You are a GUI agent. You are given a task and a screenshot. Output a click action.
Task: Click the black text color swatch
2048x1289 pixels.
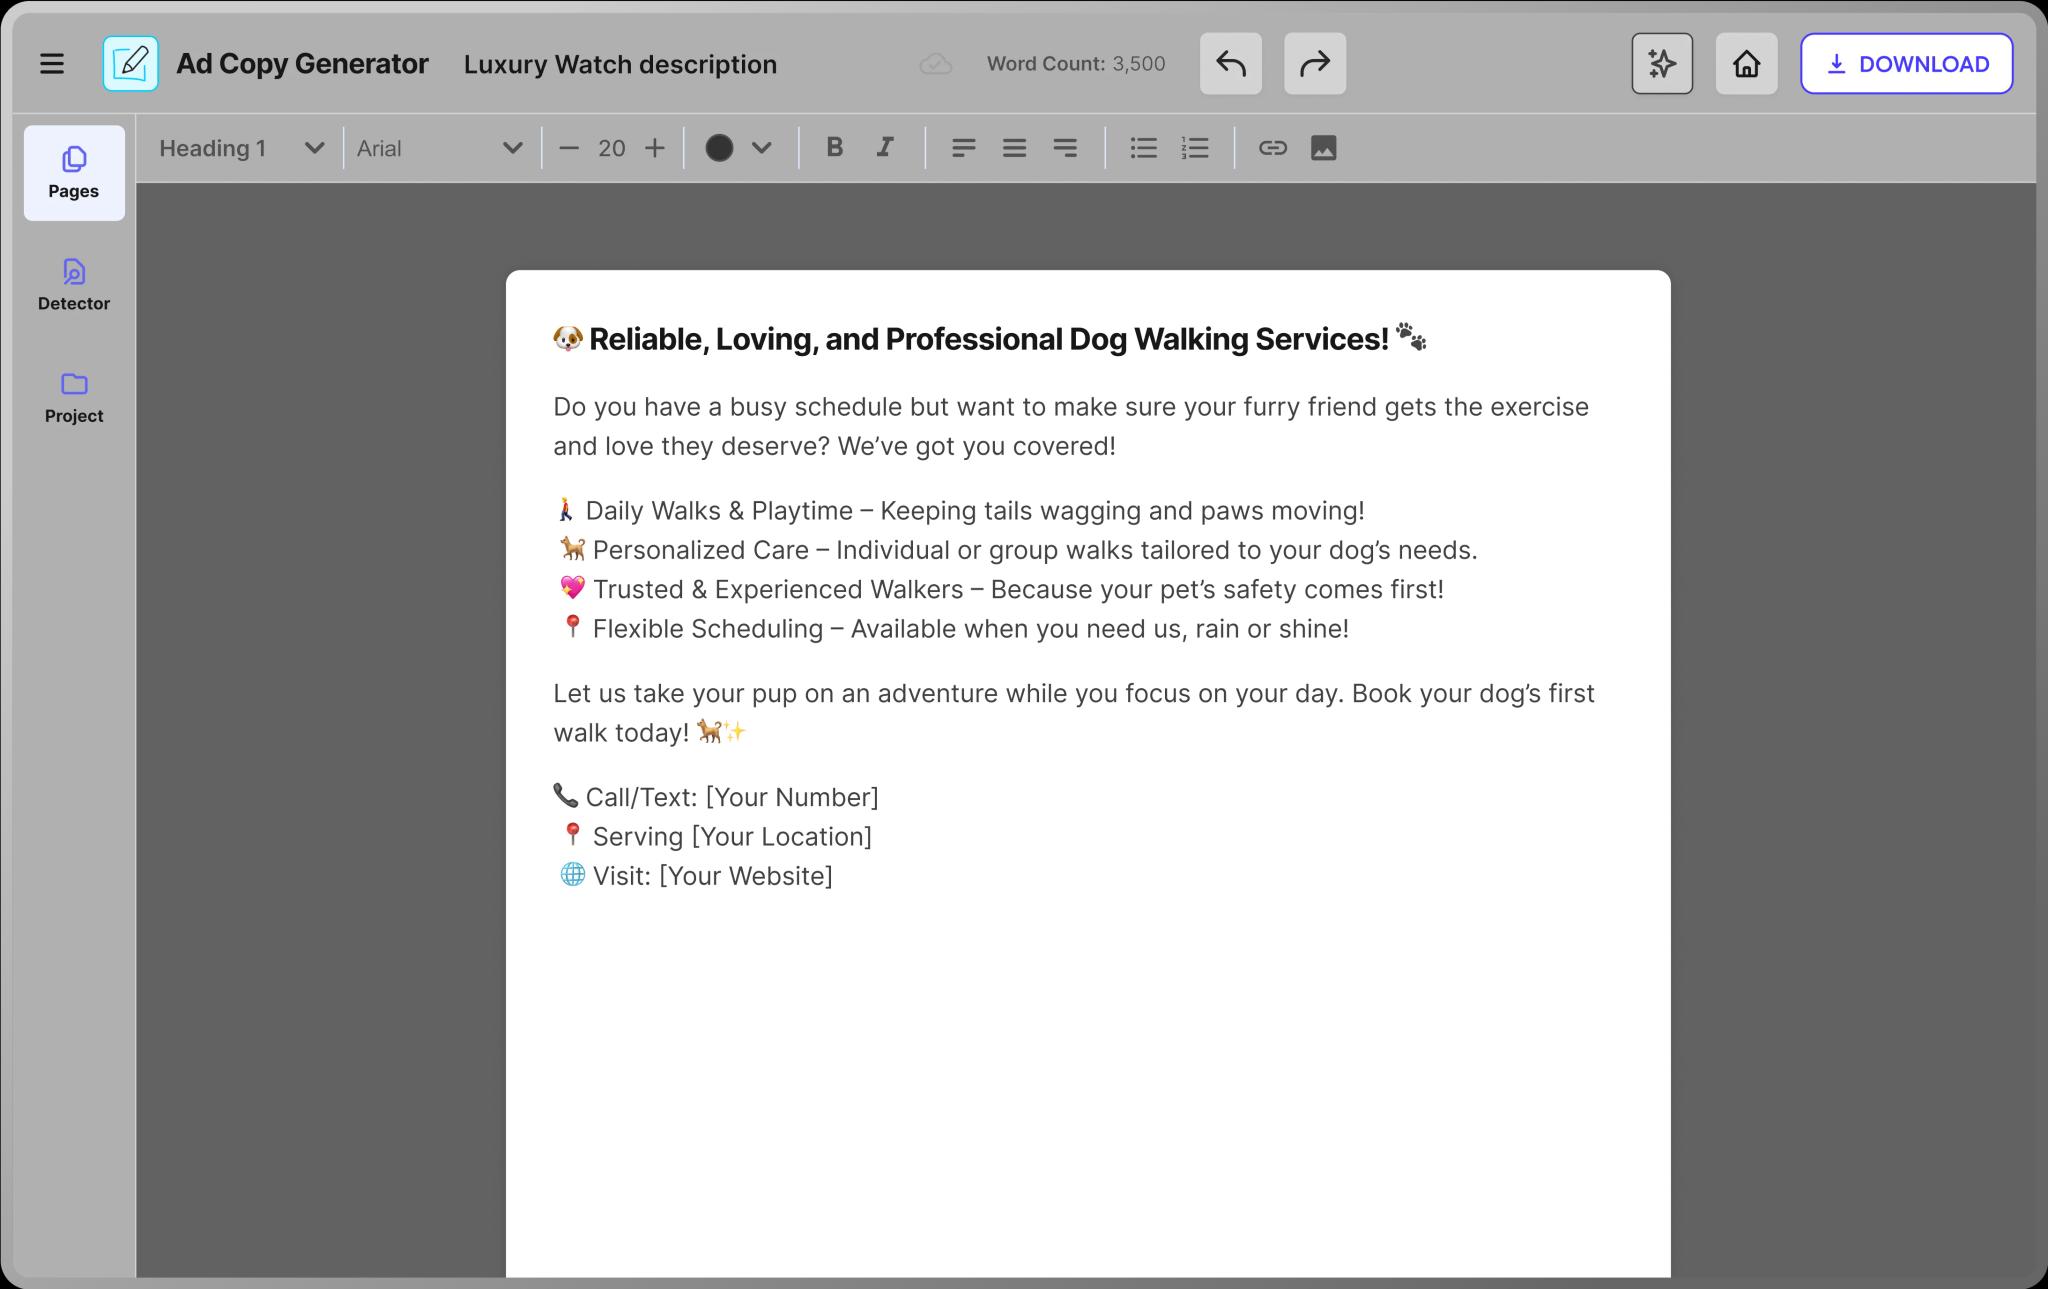pyautogui.click(x=719, y=148)
